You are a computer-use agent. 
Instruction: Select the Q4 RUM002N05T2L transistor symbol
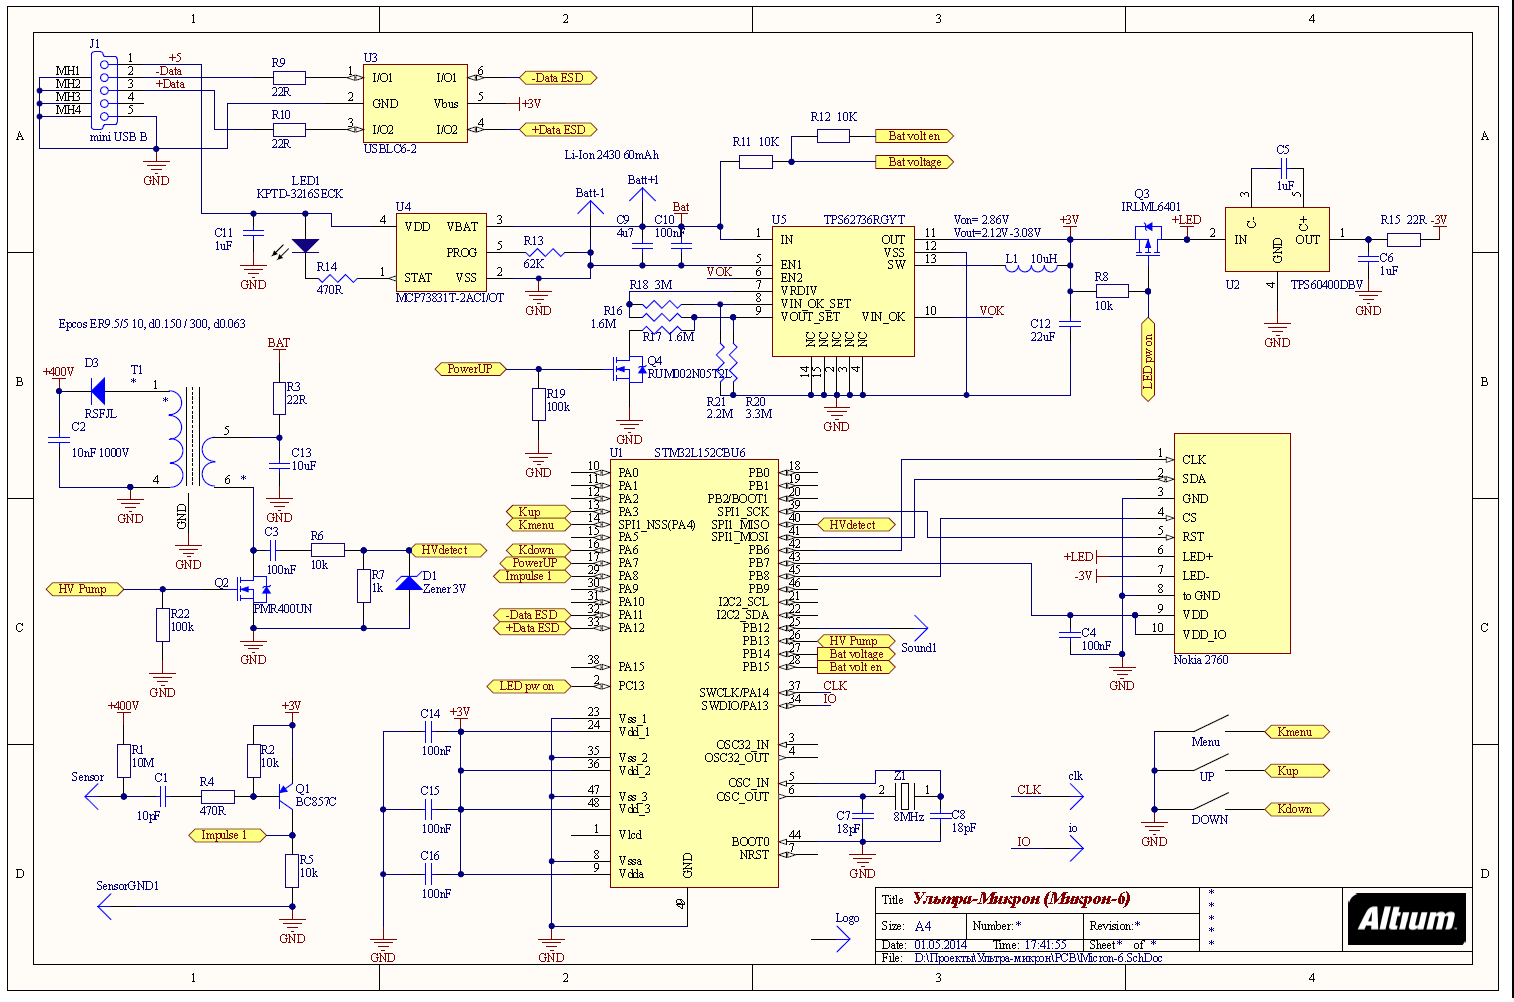tap(629, 369)
